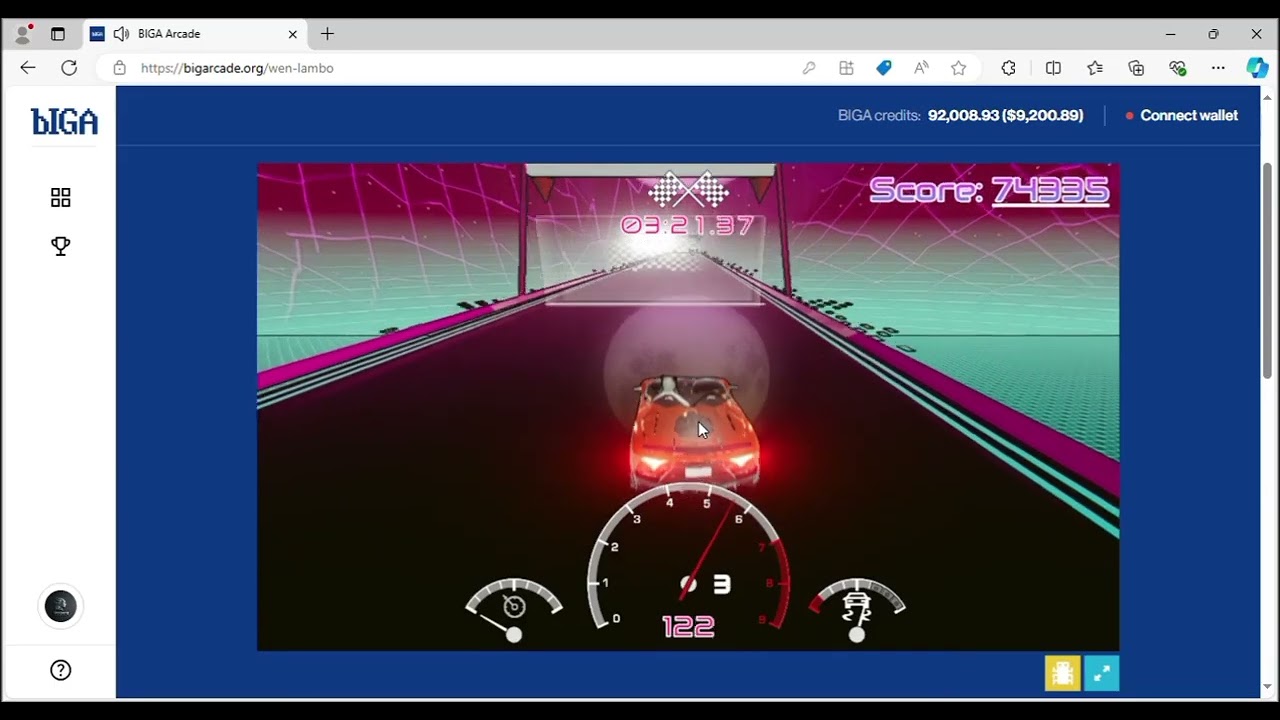Click the BIGA logo in sidebar
Screen dimensions: 1280x720
pyautogui.click(x=64, y=122)
